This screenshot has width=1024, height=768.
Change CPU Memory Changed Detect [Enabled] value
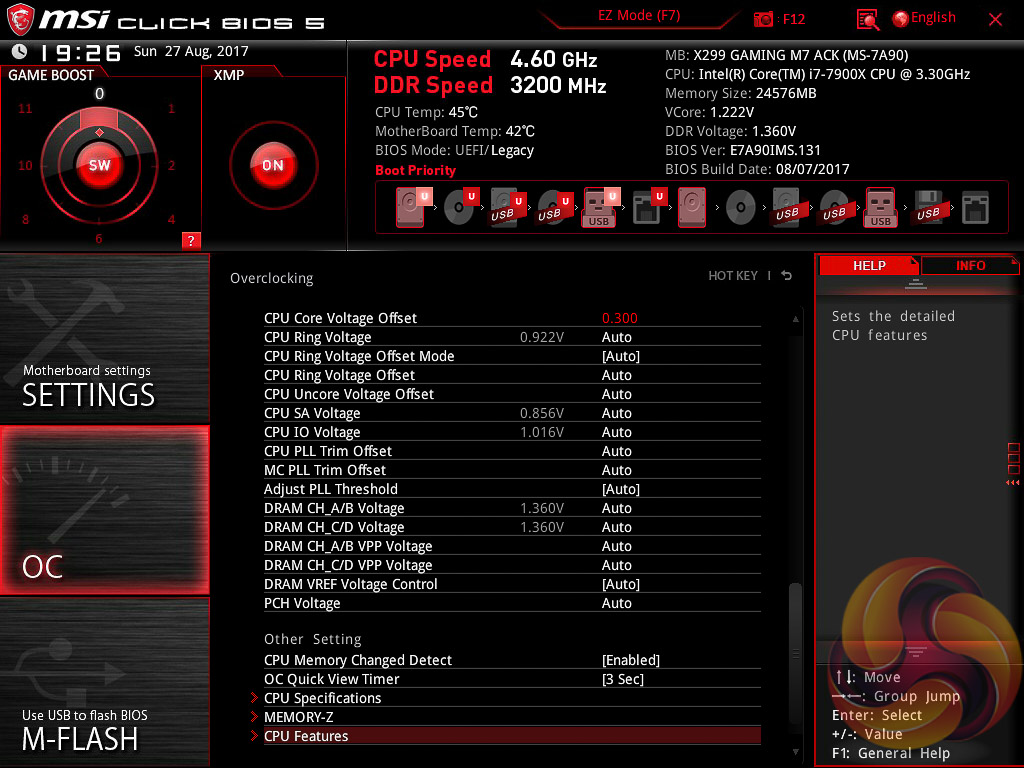tap(630, 660)
